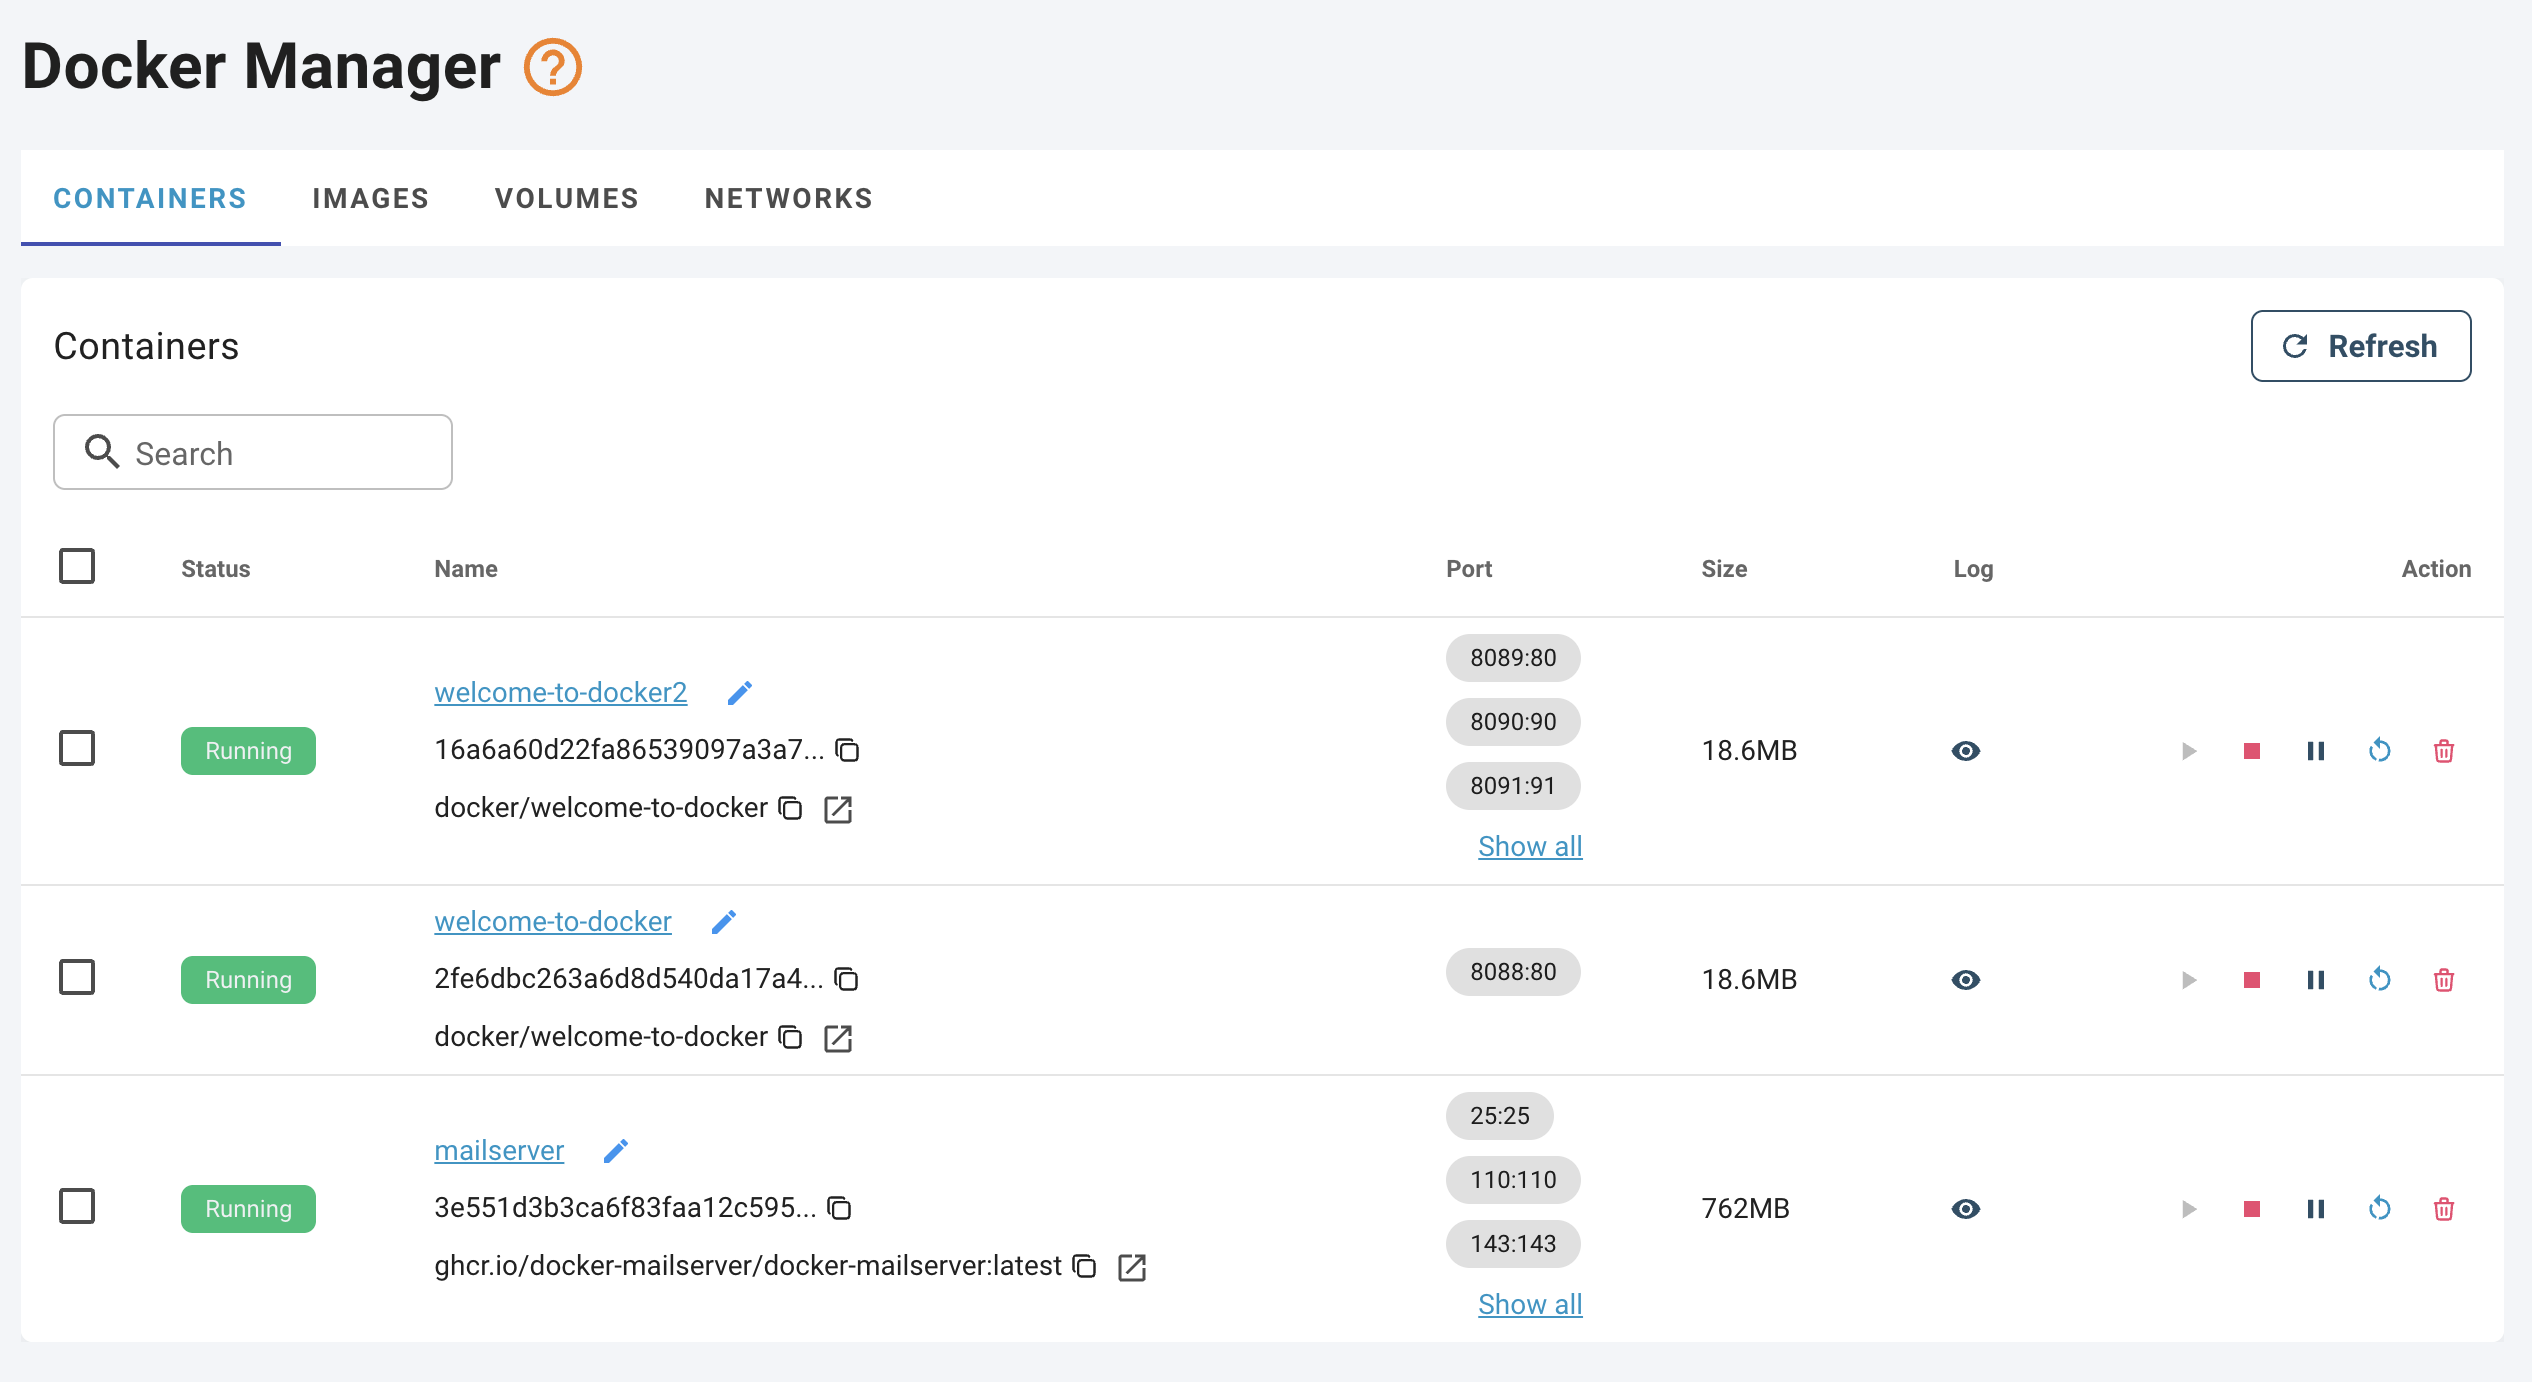Stop the welcome-to-docker2 container
The image size is (2532, 1382).
click(x=2252, y=751)
